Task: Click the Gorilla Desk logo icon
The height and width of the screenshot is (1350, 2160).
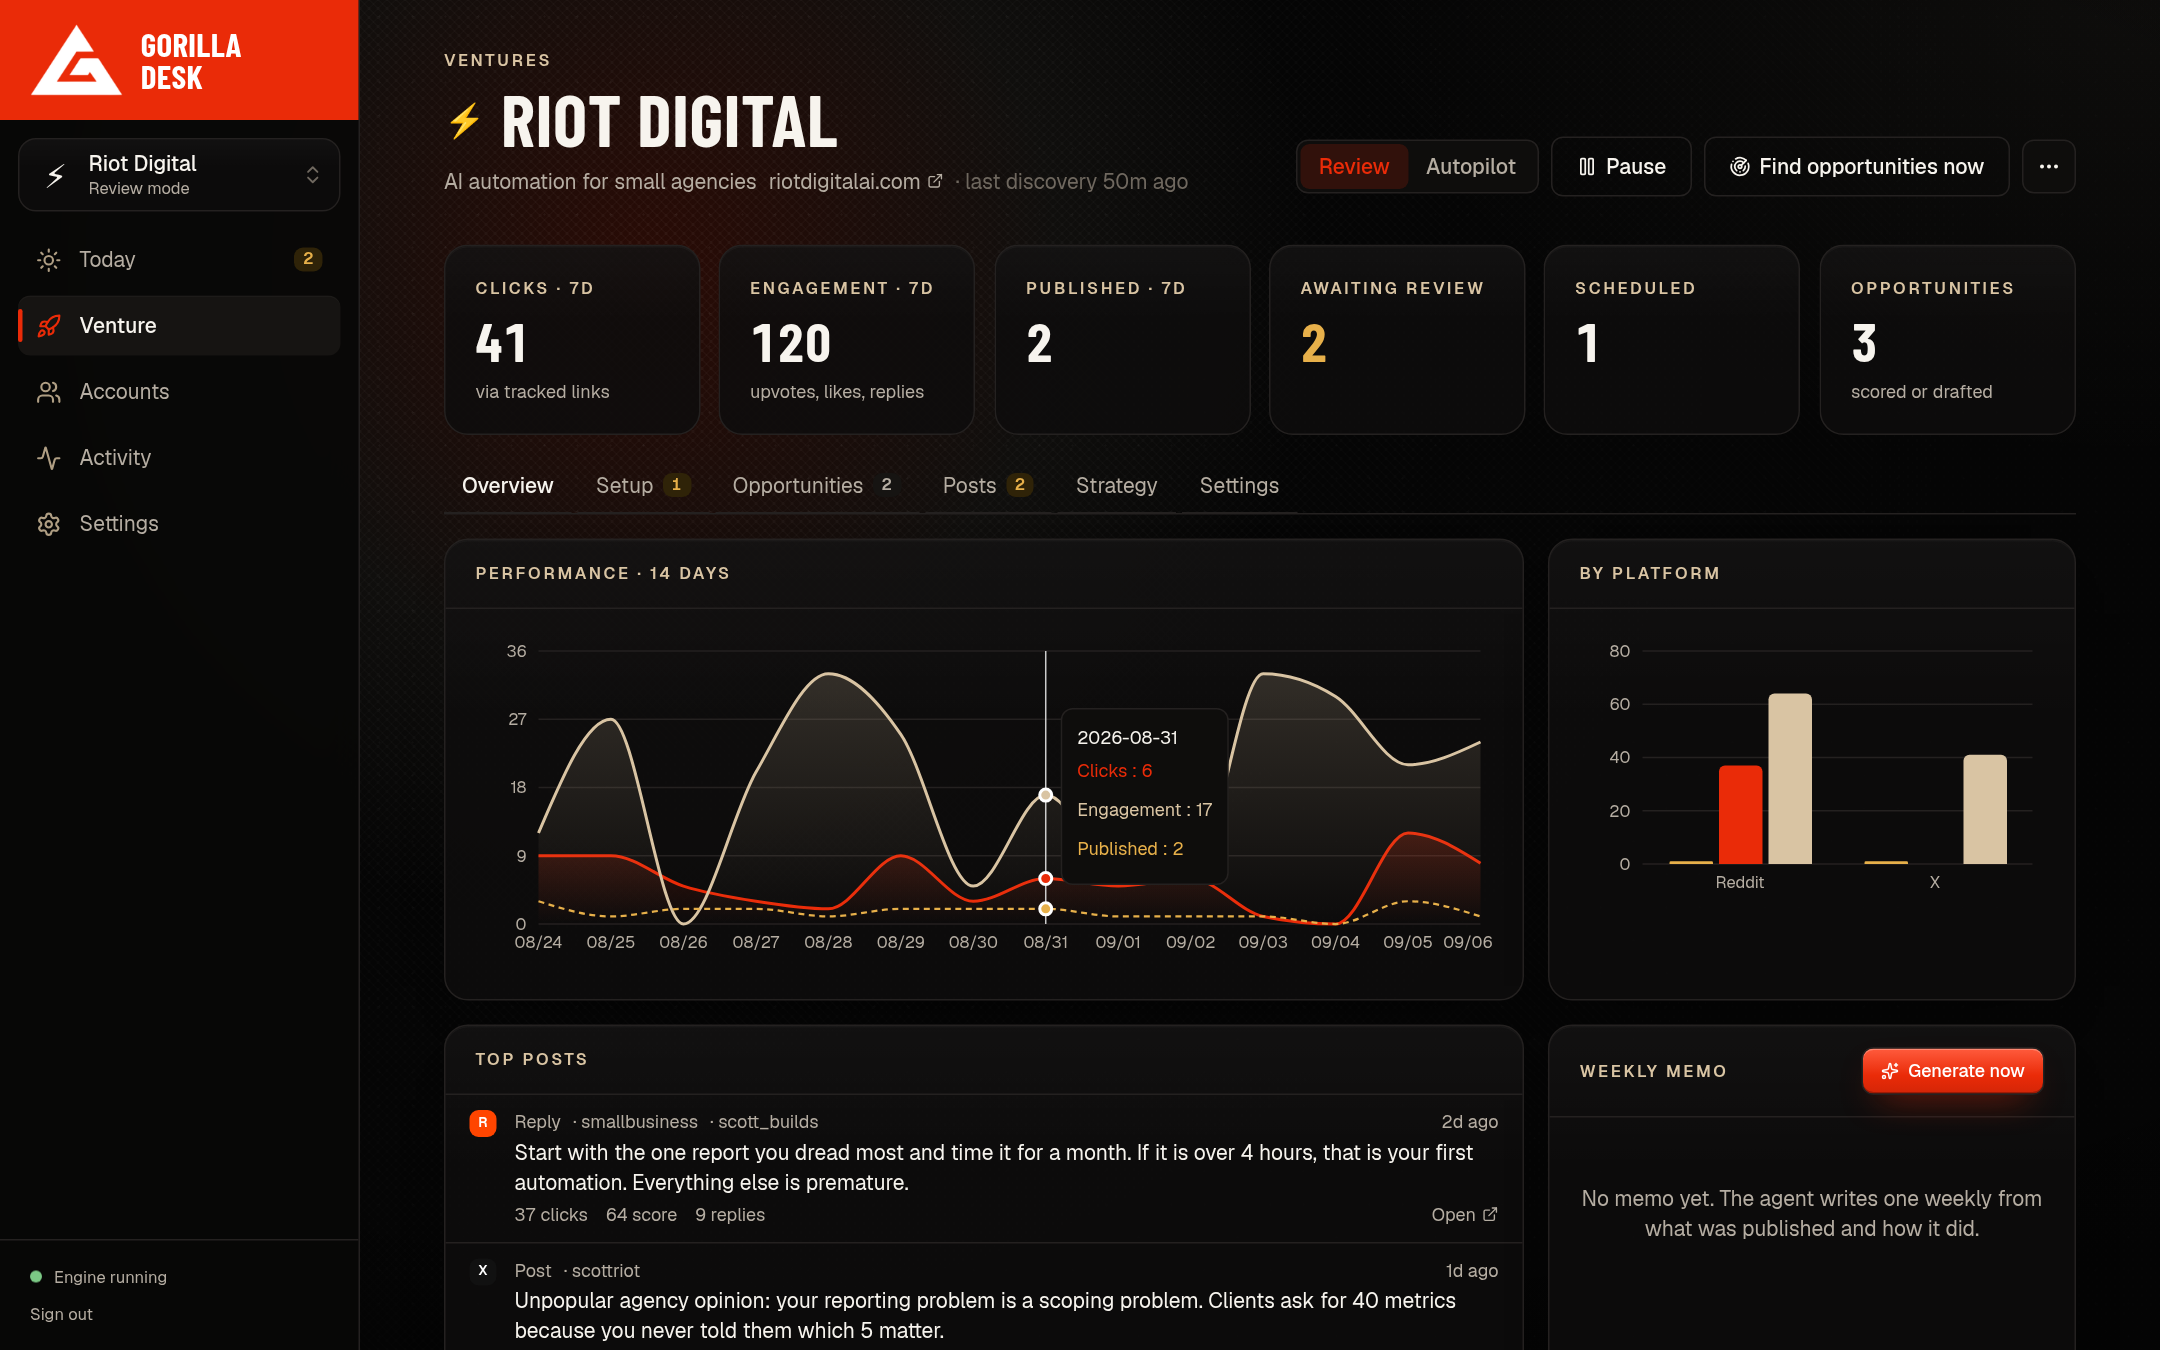Action: tap(76, 60)
